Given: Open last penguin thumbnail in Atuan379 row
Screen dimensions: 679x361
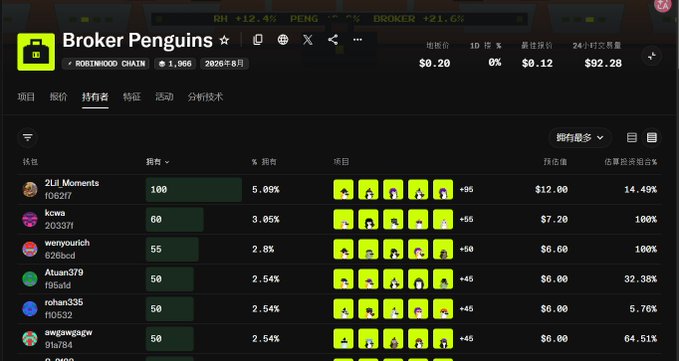Looking at the screenshot, I should [443, 279].
